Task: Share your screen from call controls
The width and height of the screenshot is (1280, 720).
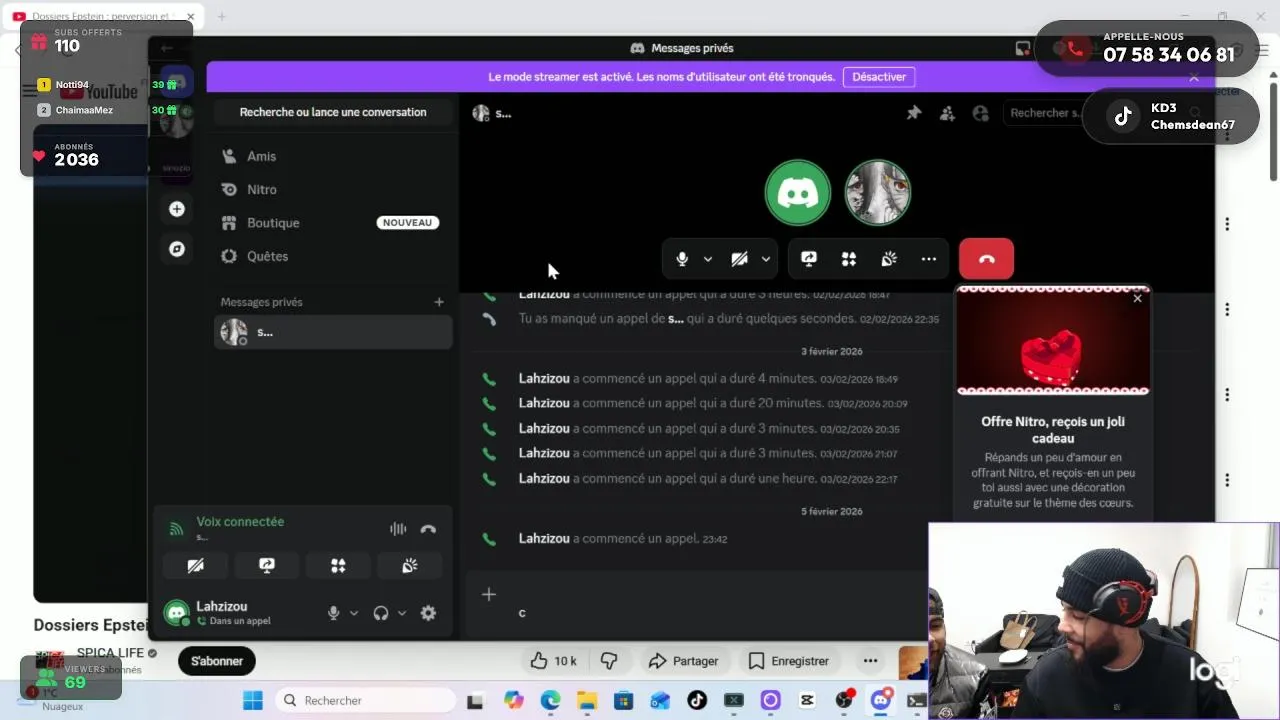Action: [809, 259]
